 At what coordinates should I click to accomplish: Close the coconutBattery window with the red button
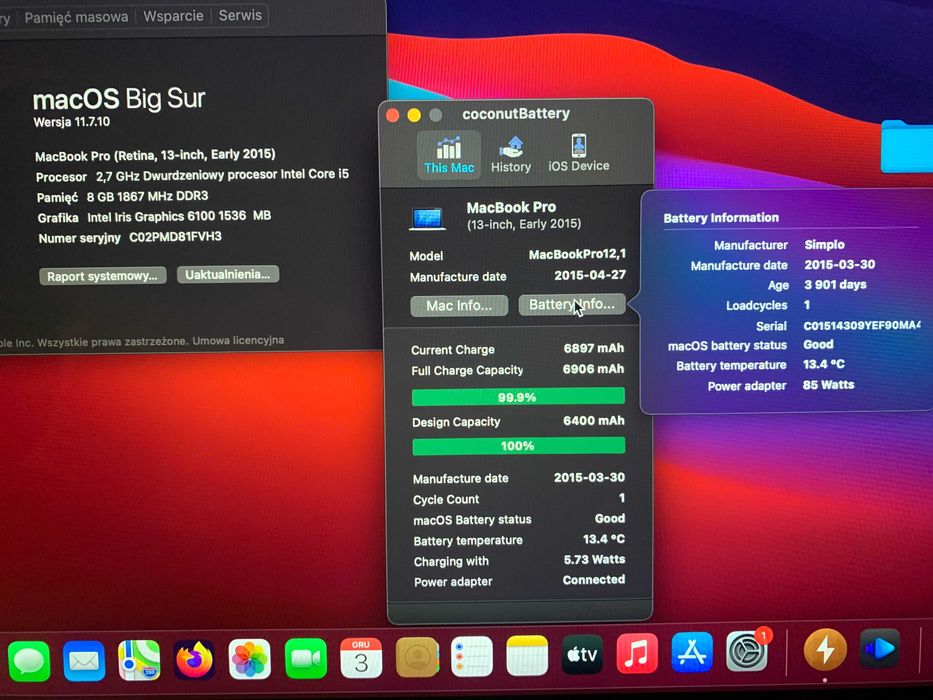coord(393,115)
